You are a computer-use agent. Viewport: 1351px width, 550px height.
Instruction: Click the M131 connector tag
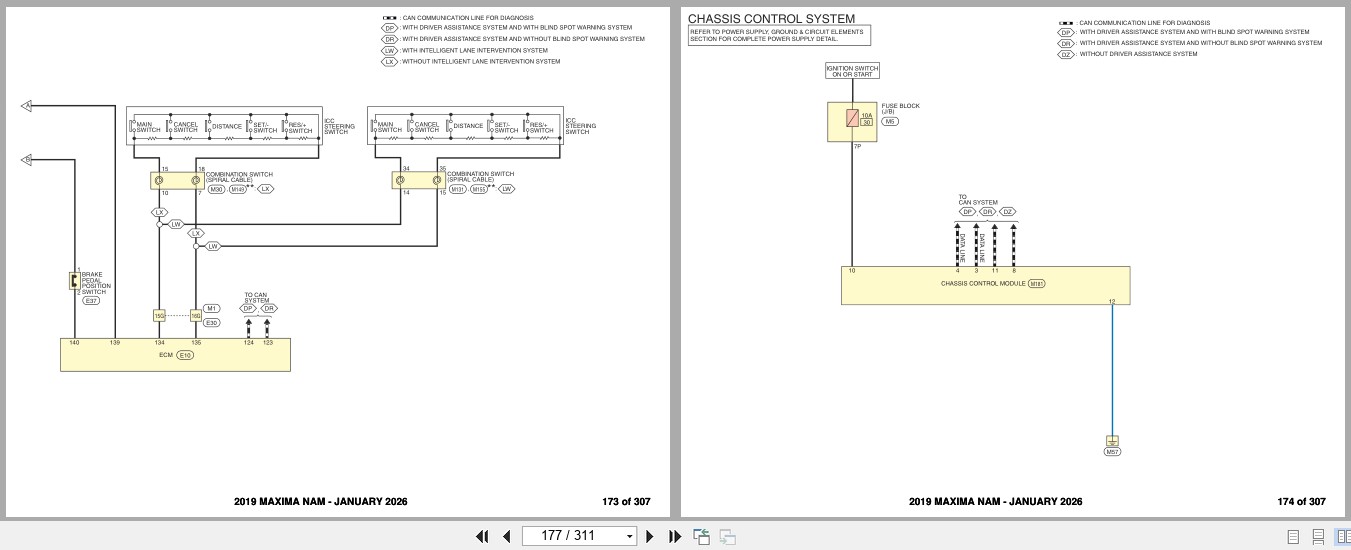pos(457,189)
